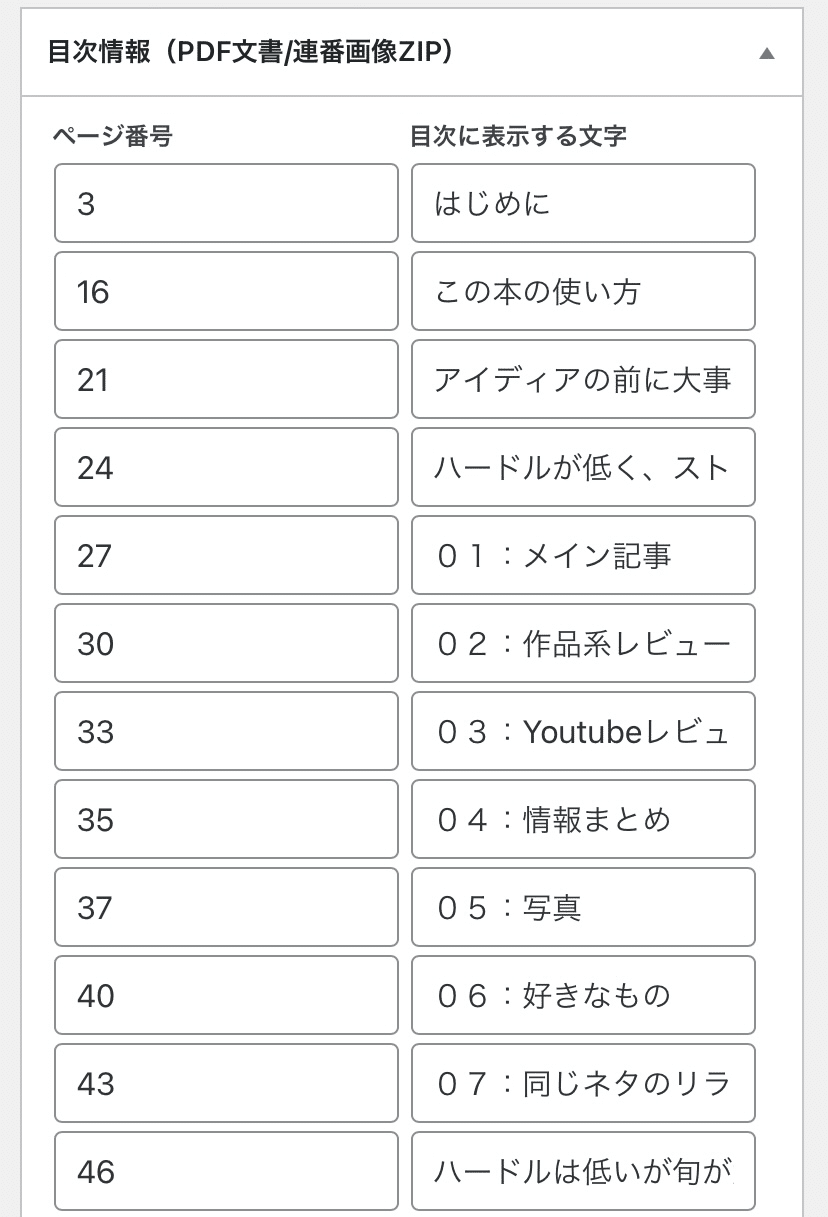Click the ０４：情報まとめ text field
The width and height of the screenshot is (828, 1217).
click(x=583, y=819)
